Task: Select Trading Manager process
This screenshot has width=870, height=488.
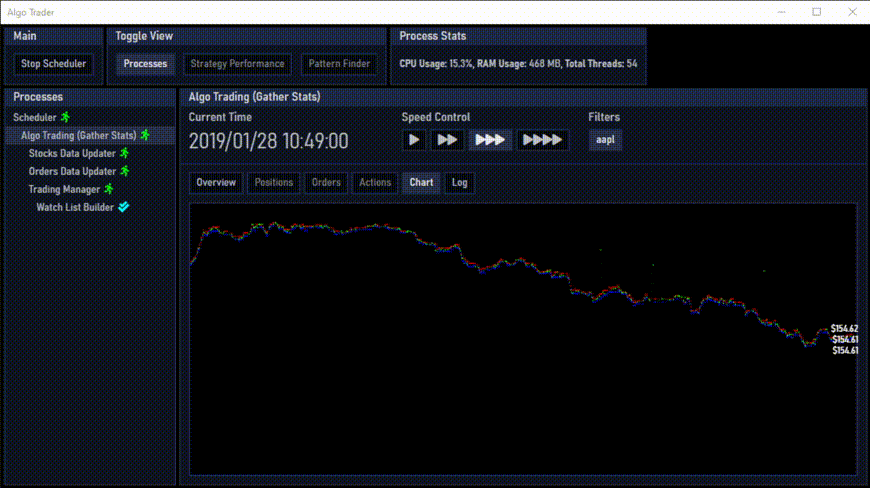Action: [x=64, y=190]
